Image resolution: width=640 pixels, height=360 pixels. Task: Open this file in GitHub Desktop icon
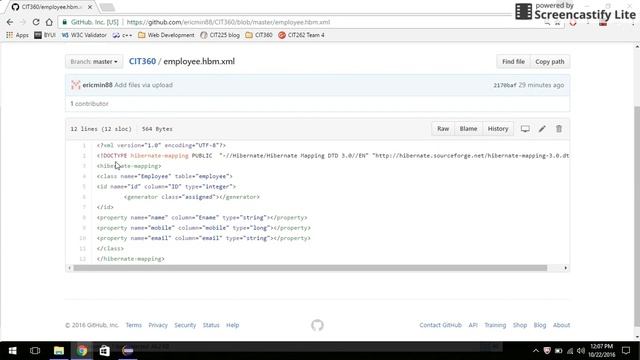click(x=525, y=129)
